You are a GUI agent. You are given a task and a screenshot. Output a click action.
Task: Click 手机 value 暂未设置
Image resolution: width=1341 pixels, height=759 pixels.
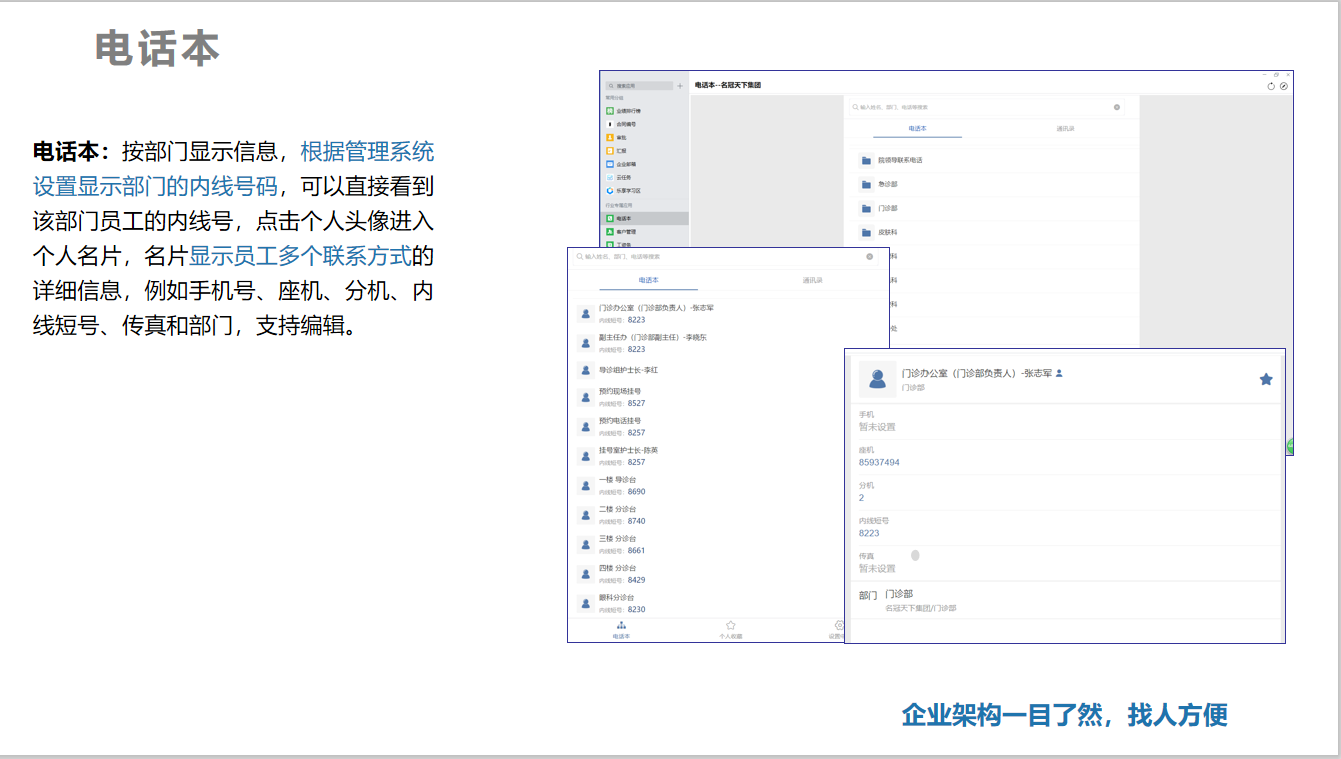877,426
